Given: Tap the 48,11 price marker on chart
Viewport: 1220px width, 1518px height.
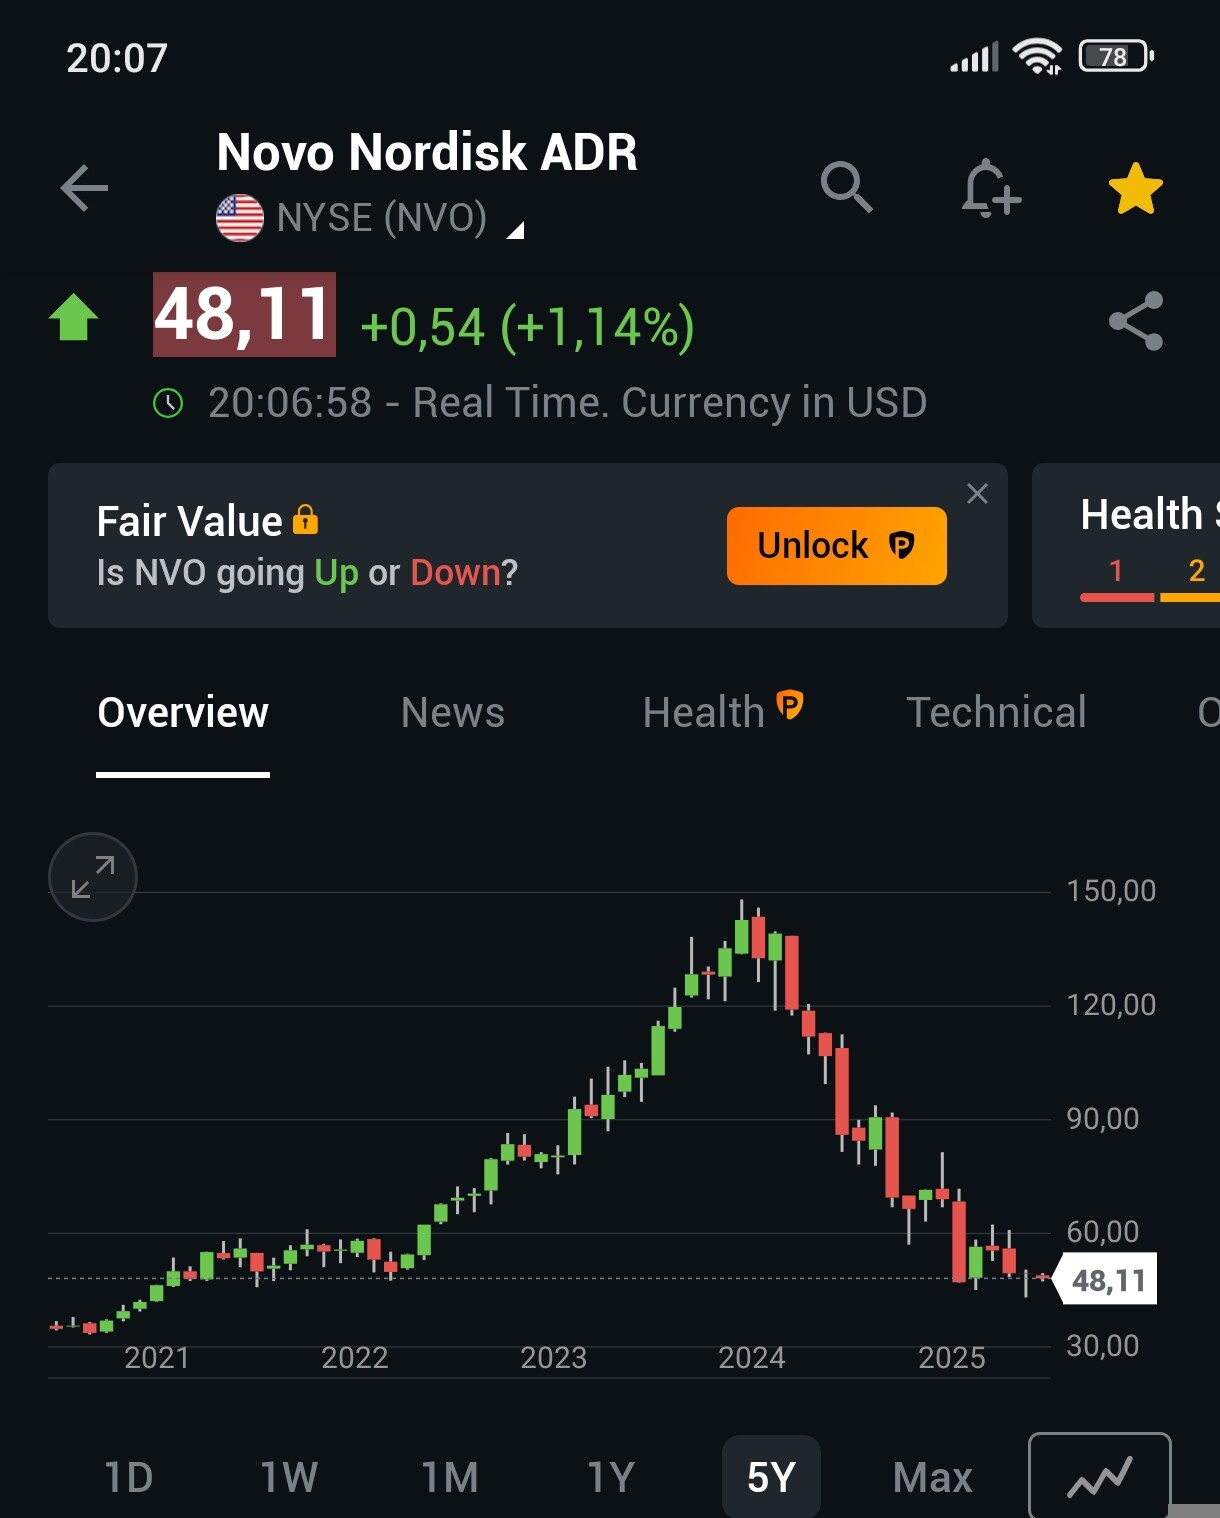Looking at the screenshot, I should [x=1107, y=1280].
